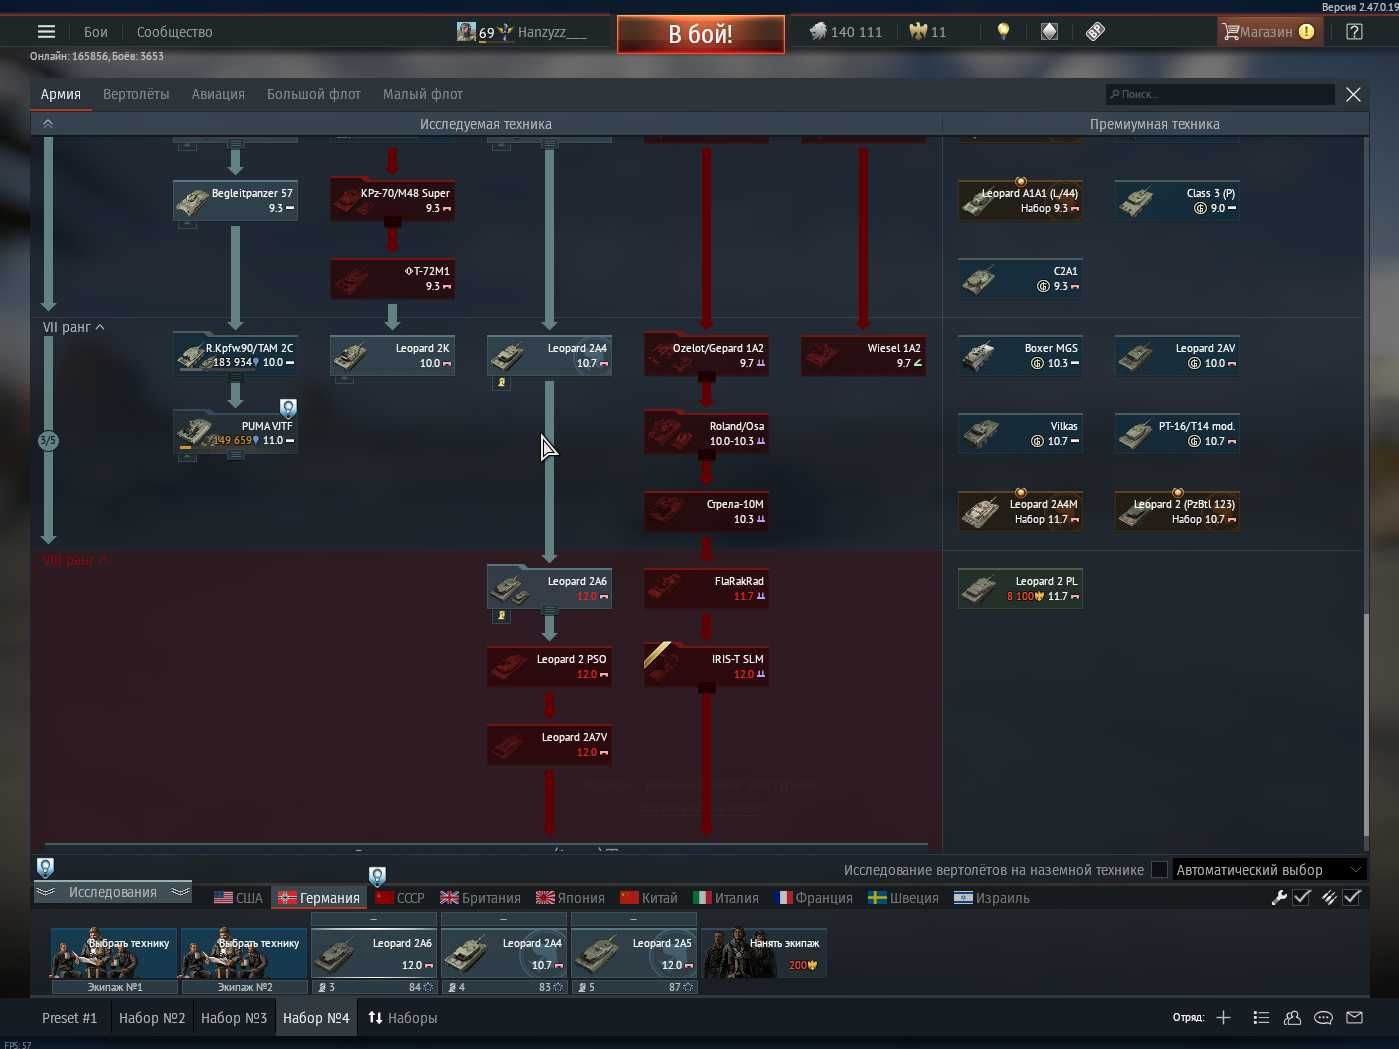
Task: Select locked Wiesel 1A2 vehicle
Action: point(863,355)
